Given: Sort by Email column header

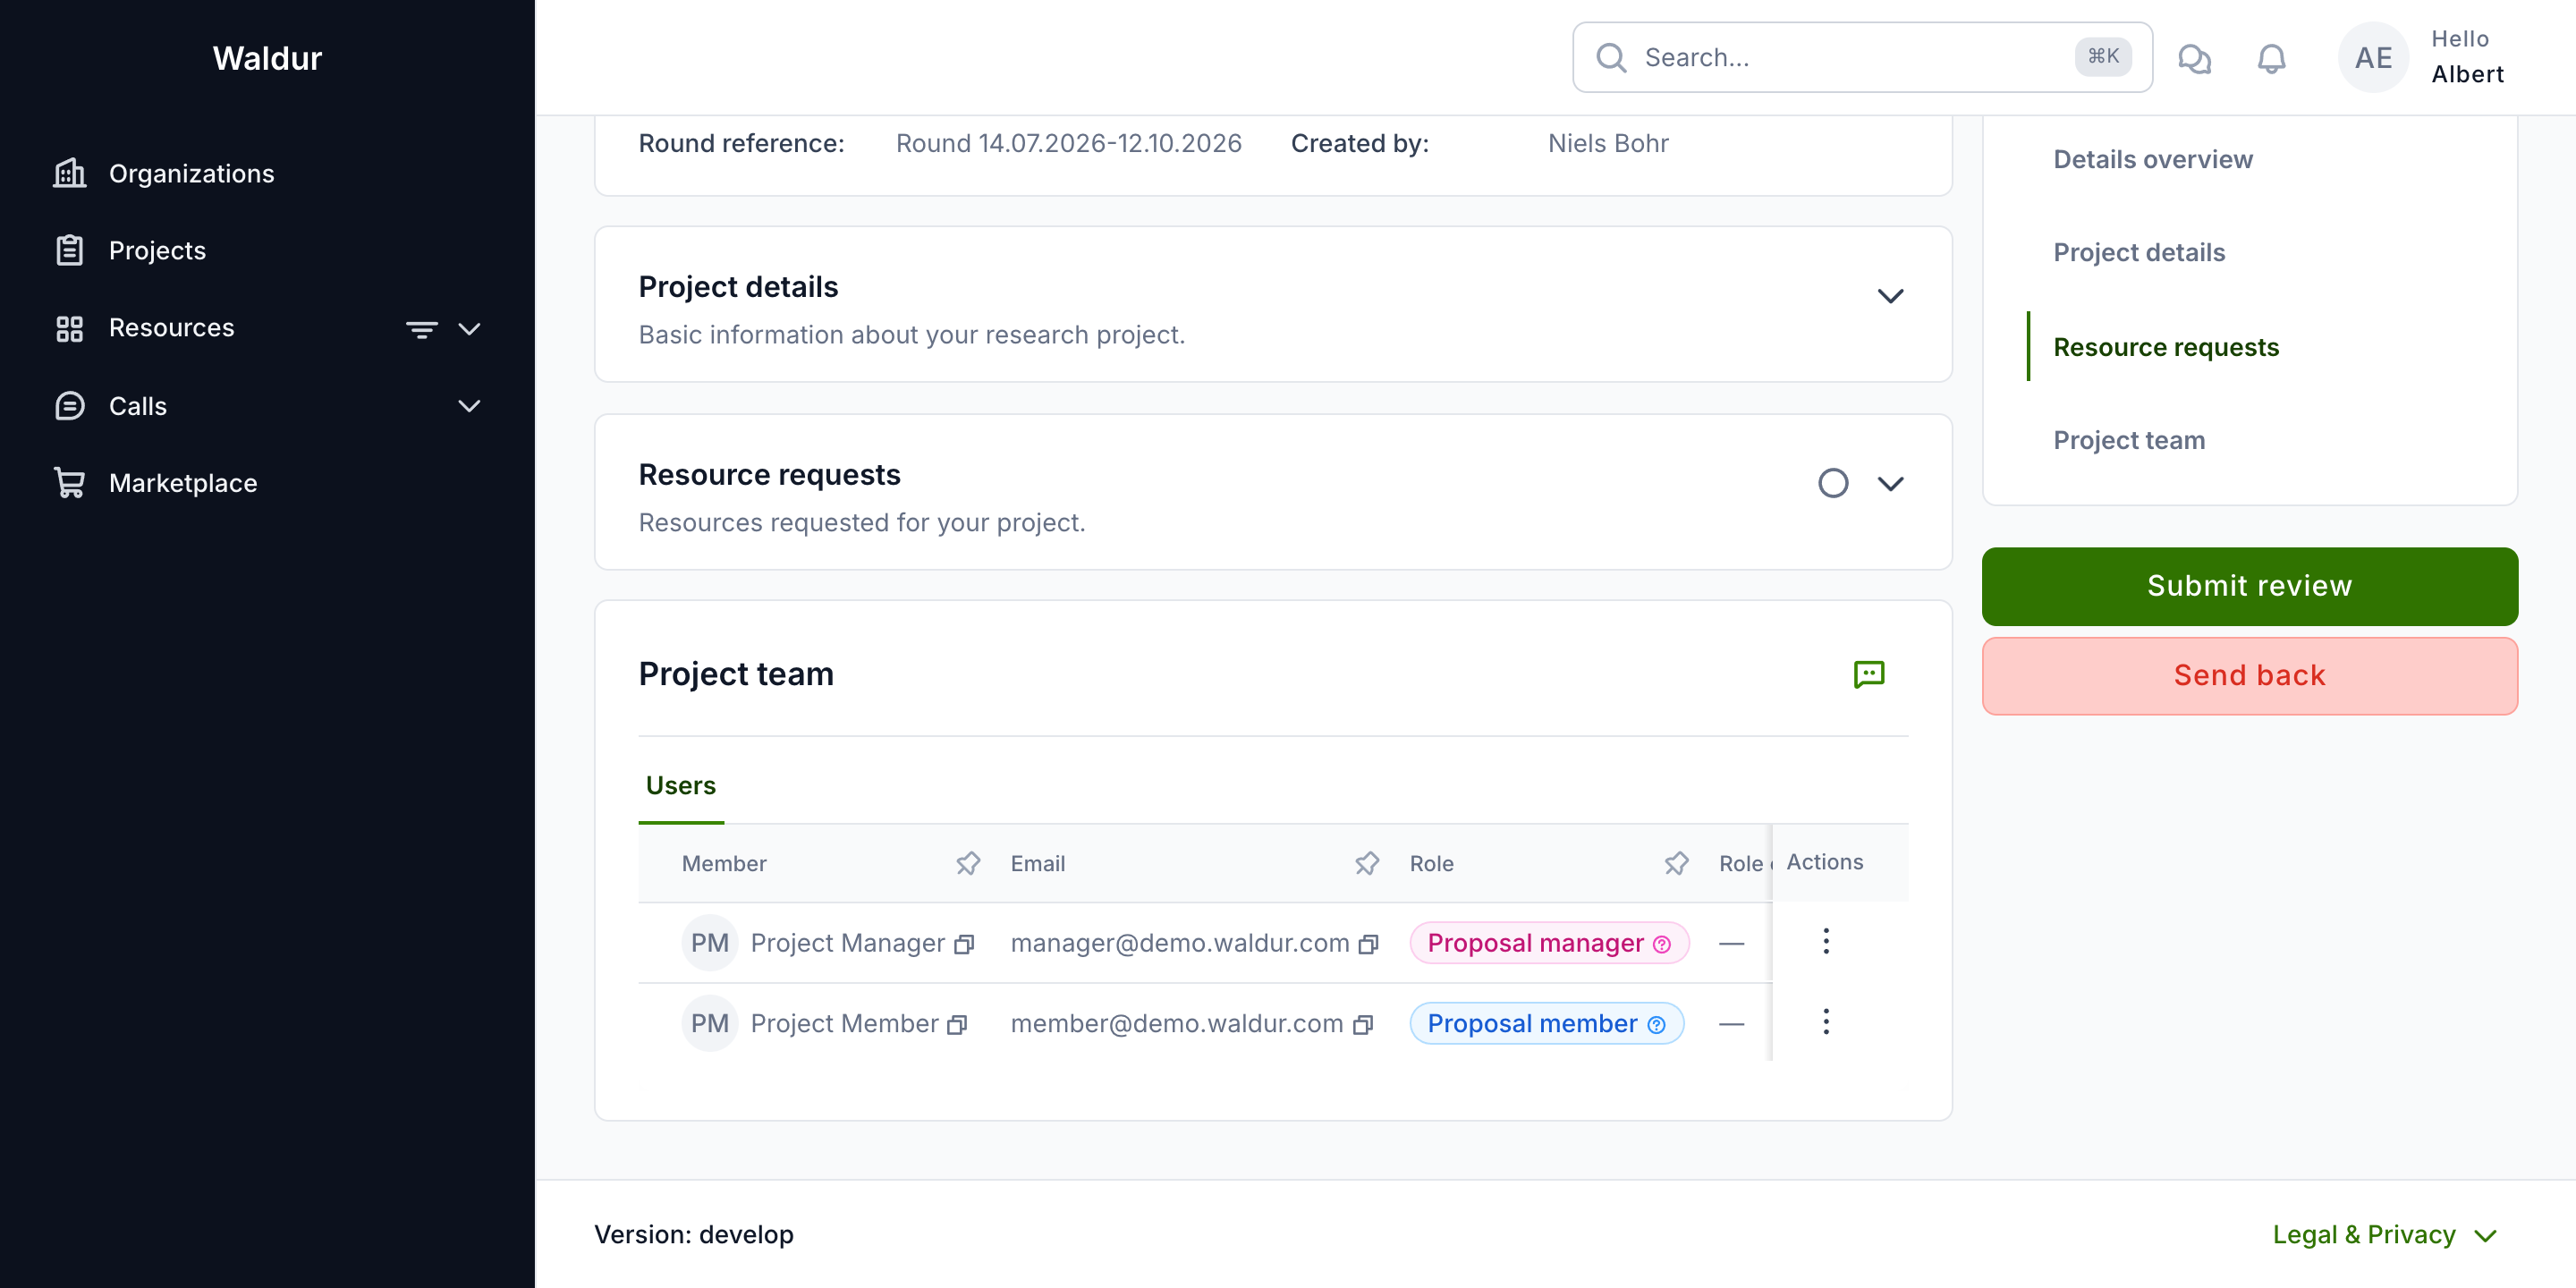Looking at the screenshot, I should click(1037, 863).
